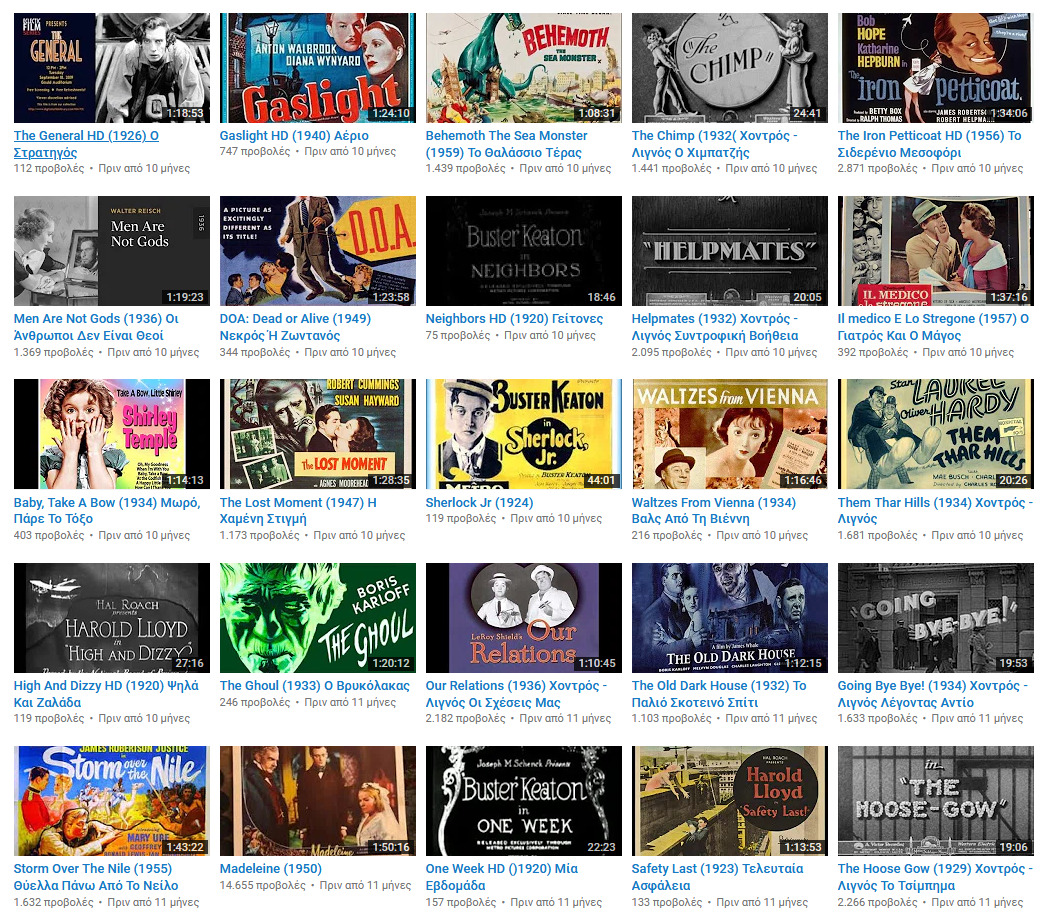This screenshot has height=916, width=1054.
Task: Open the Going Bye-Bye thumbnail
Action: 936,618
